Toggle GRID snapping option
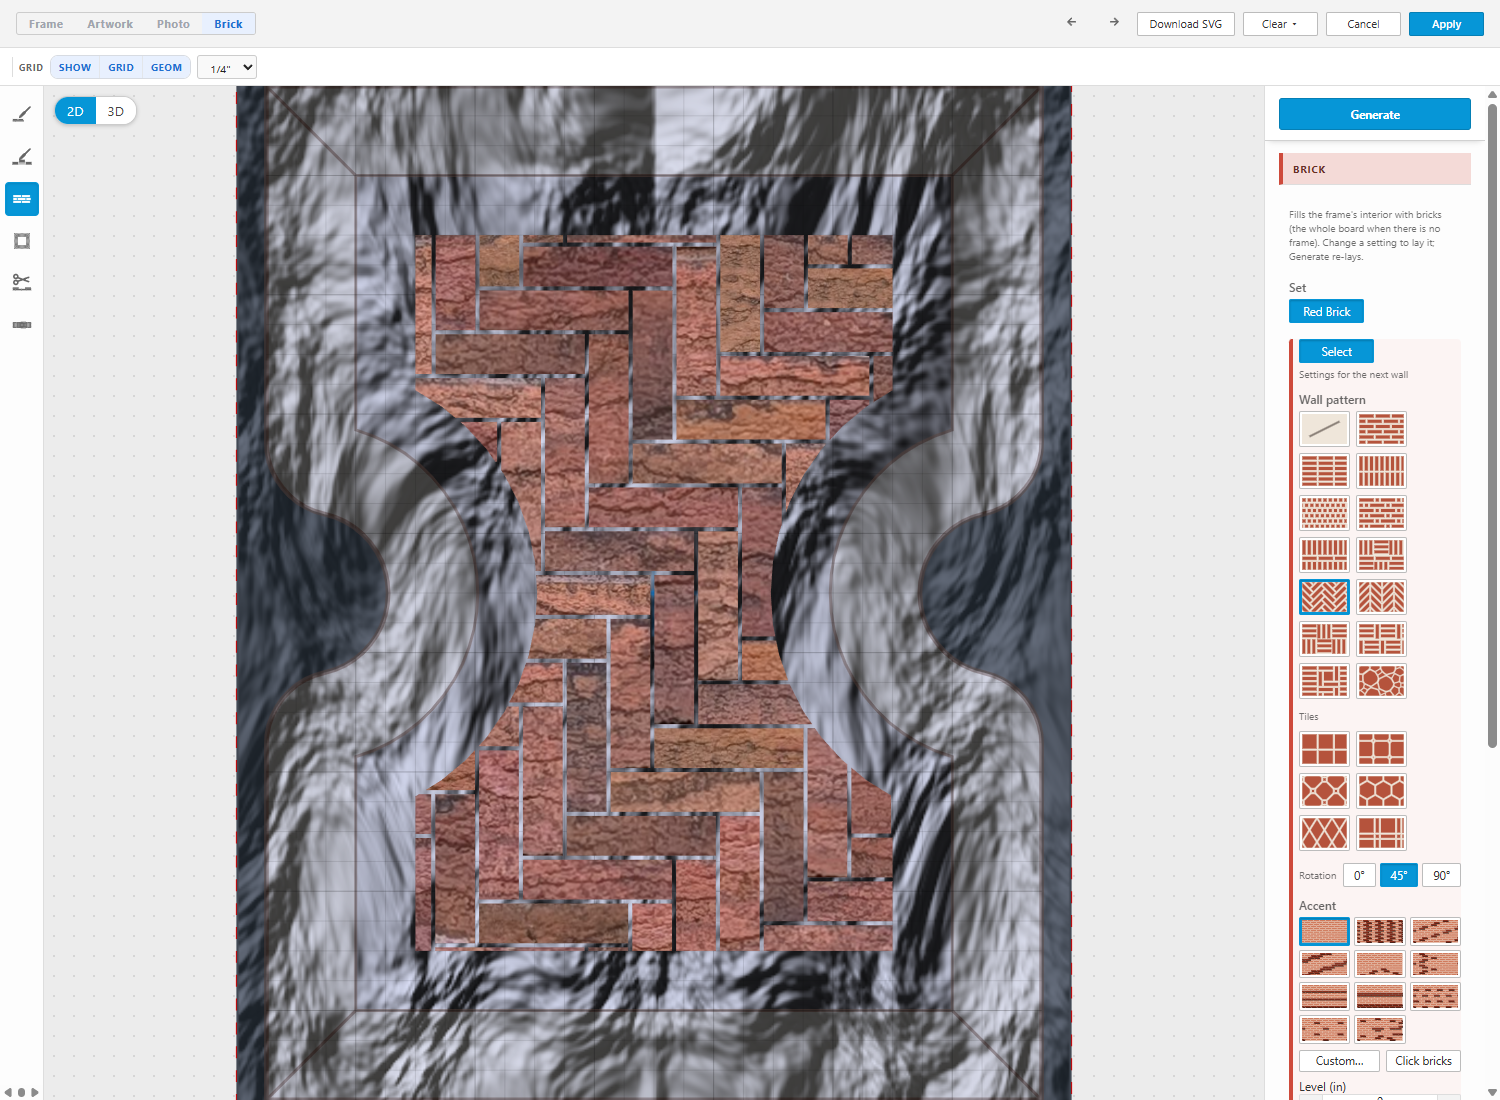 [121, 68]
